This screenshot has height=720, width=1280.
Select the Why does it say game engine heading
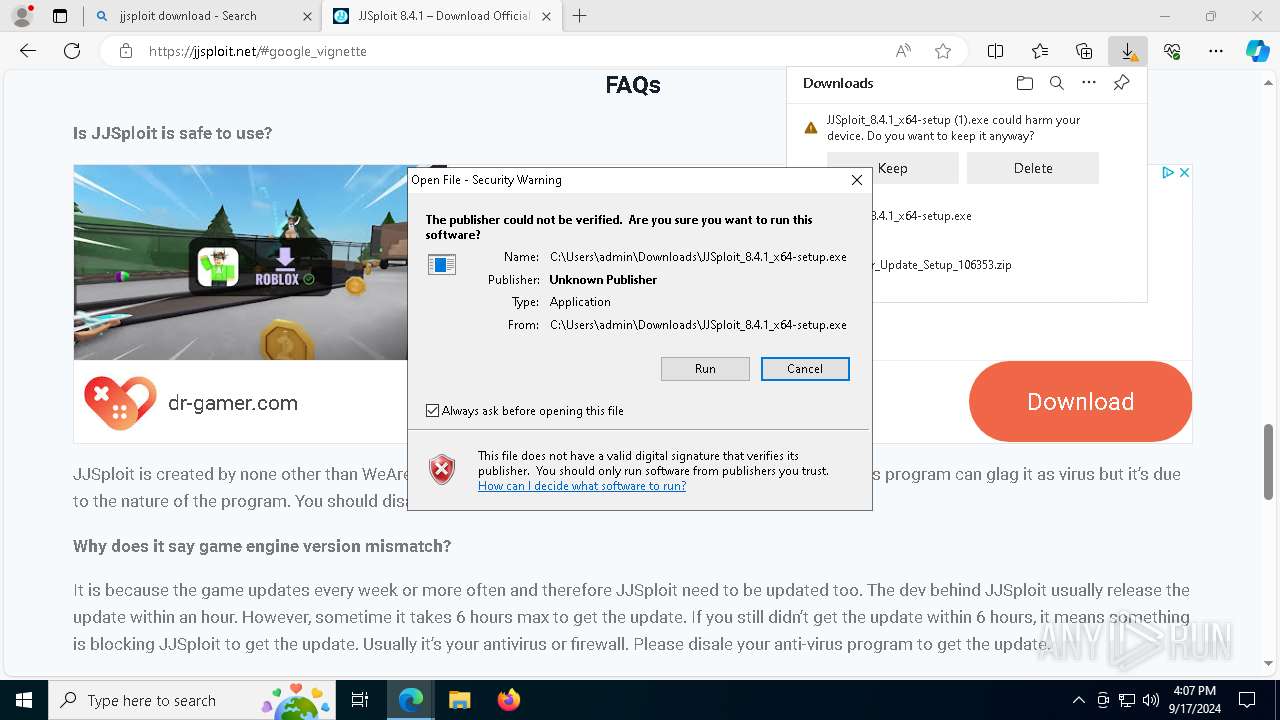coord(262,546)
